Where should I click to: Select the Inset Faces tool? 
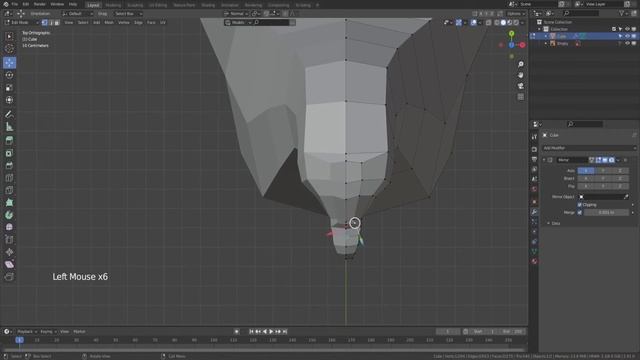(9, 153)
